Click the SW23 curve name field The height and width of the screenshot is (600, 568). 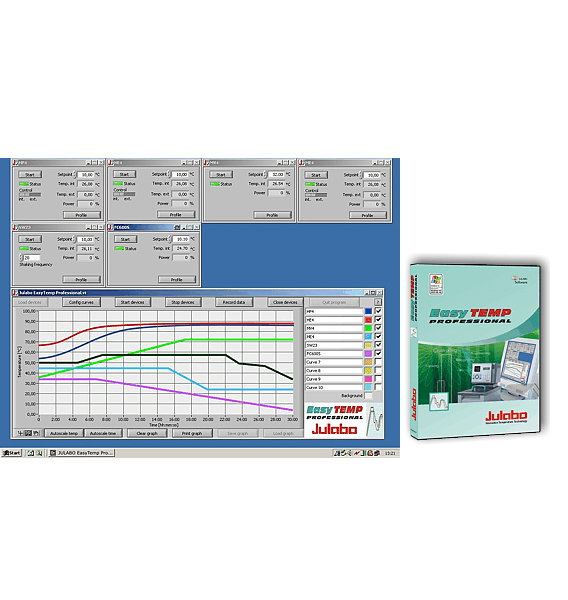click(334, 345)
